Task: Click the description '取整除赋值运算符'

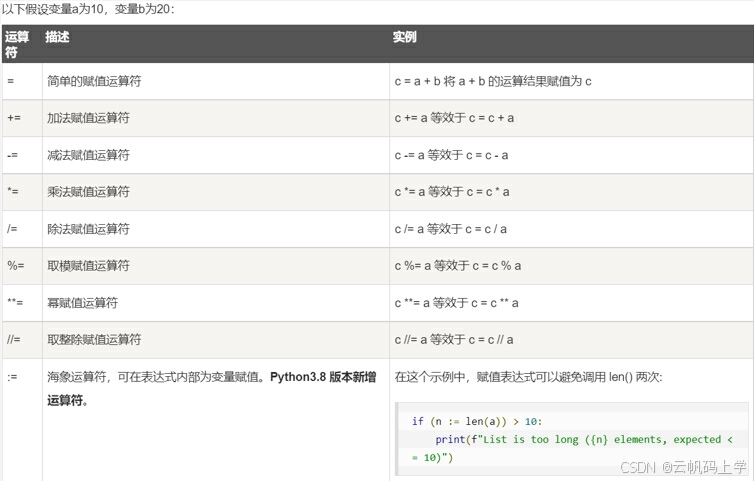Action: 94,340
